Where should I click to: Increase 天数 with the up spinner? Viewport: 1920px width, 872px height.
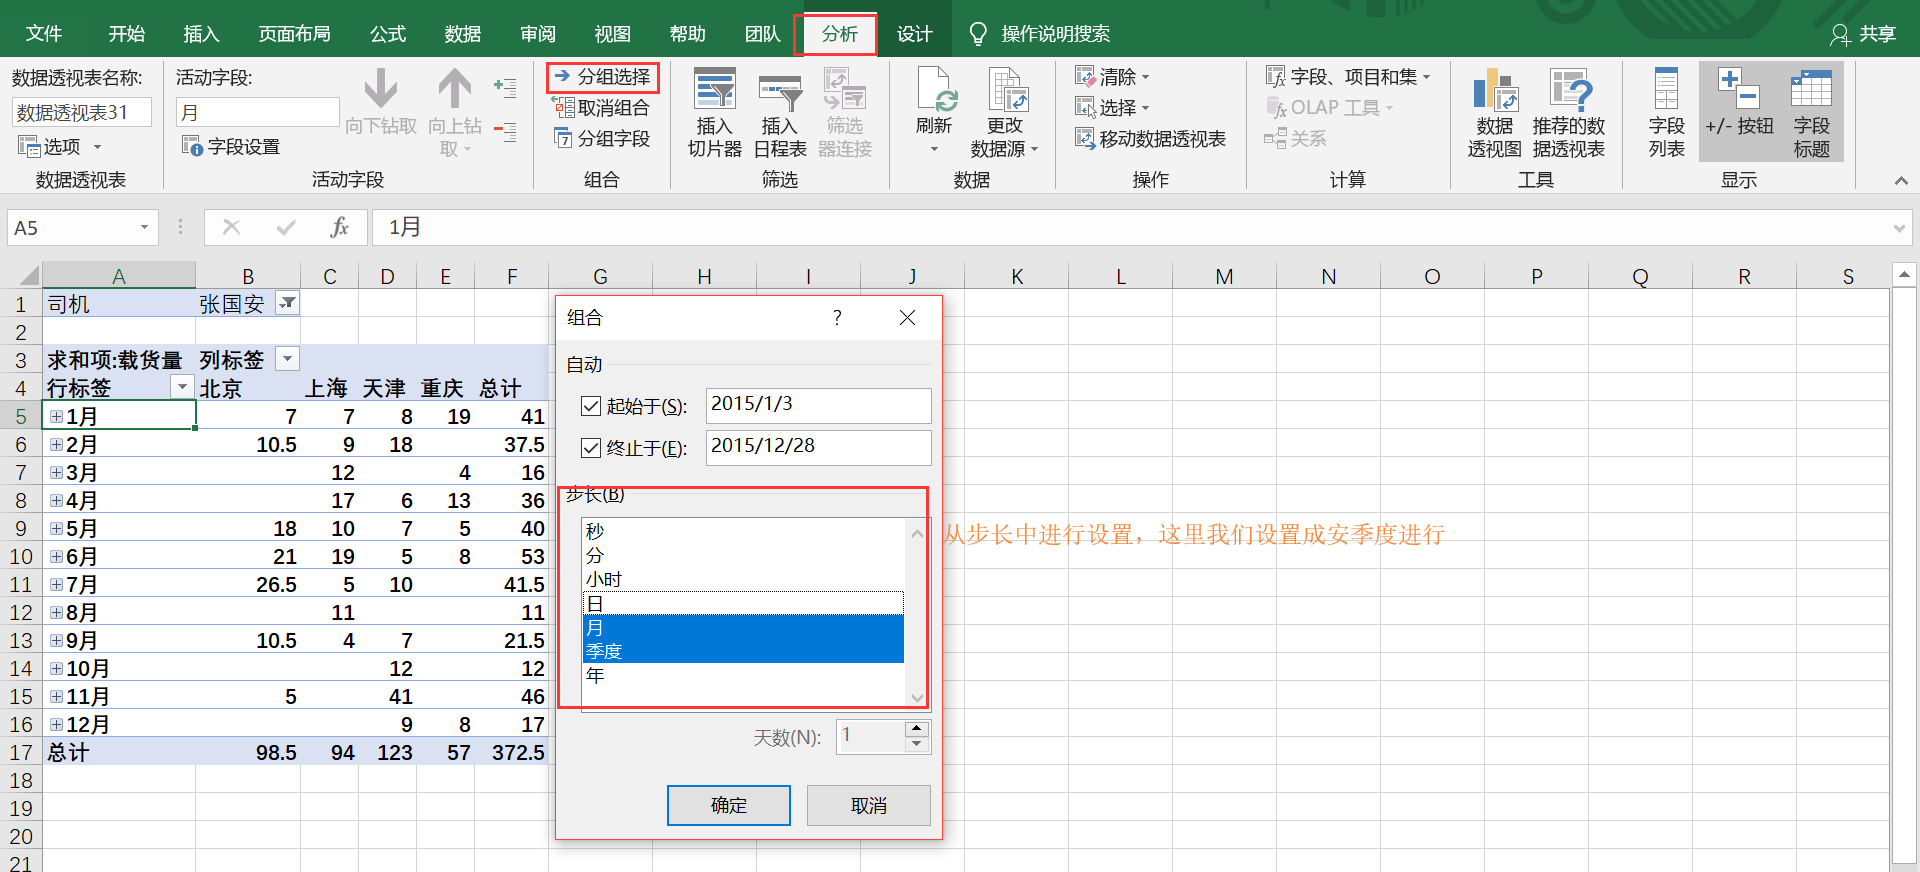(x=917, y=729)
